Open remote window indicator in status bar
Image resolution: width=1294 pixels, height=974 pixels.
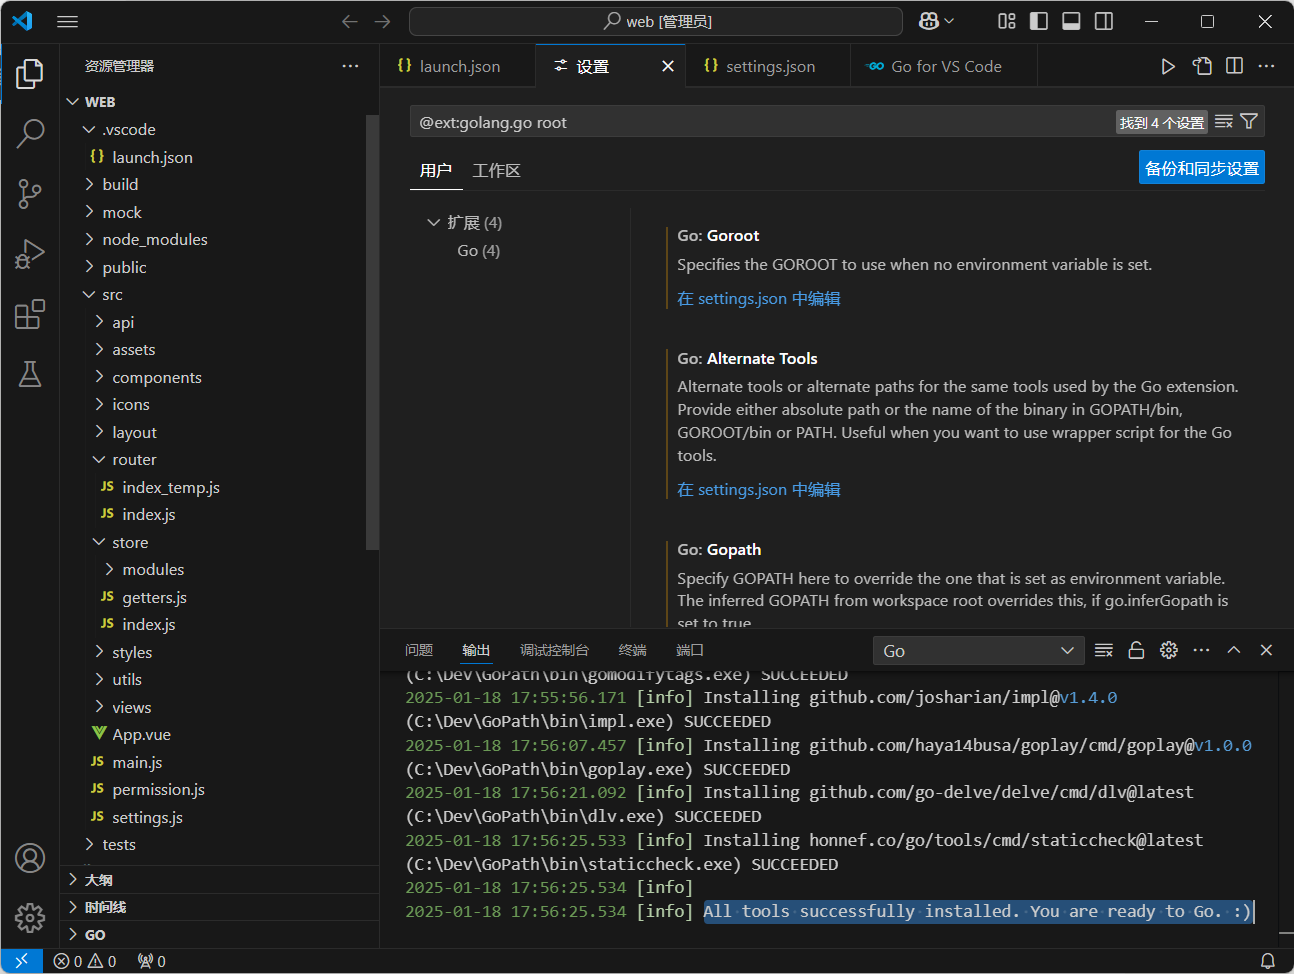[22, 961]
